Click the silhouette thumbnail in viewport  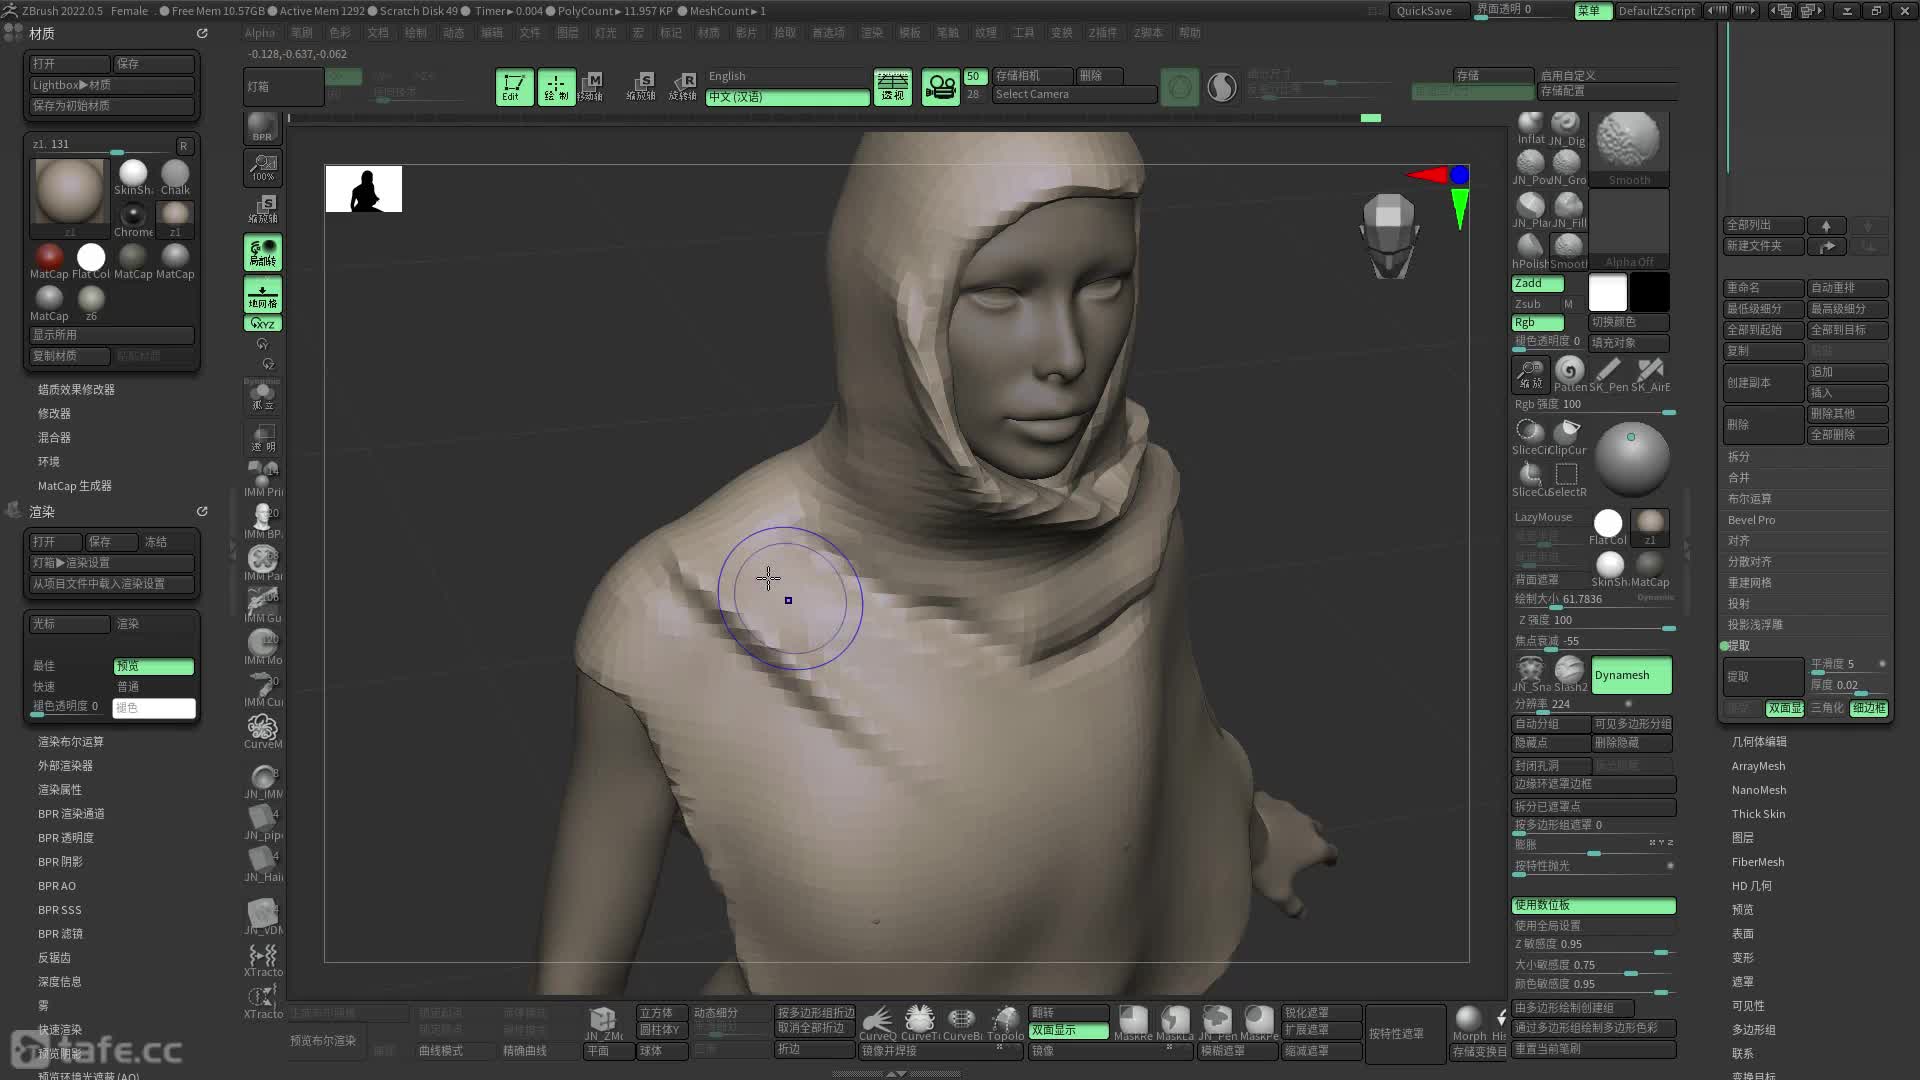pyautogui.click(x=363, y=189)
